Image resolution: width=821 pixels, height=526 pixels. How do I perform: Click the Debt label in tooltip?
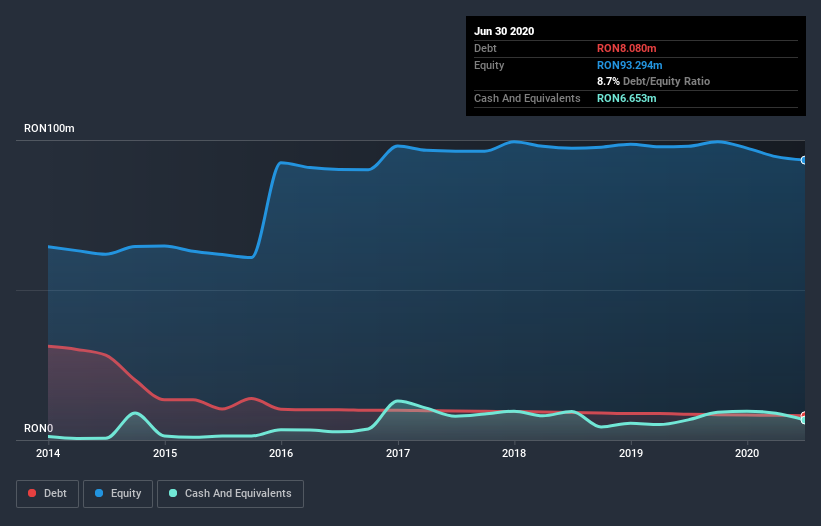(x=485, y=48)
